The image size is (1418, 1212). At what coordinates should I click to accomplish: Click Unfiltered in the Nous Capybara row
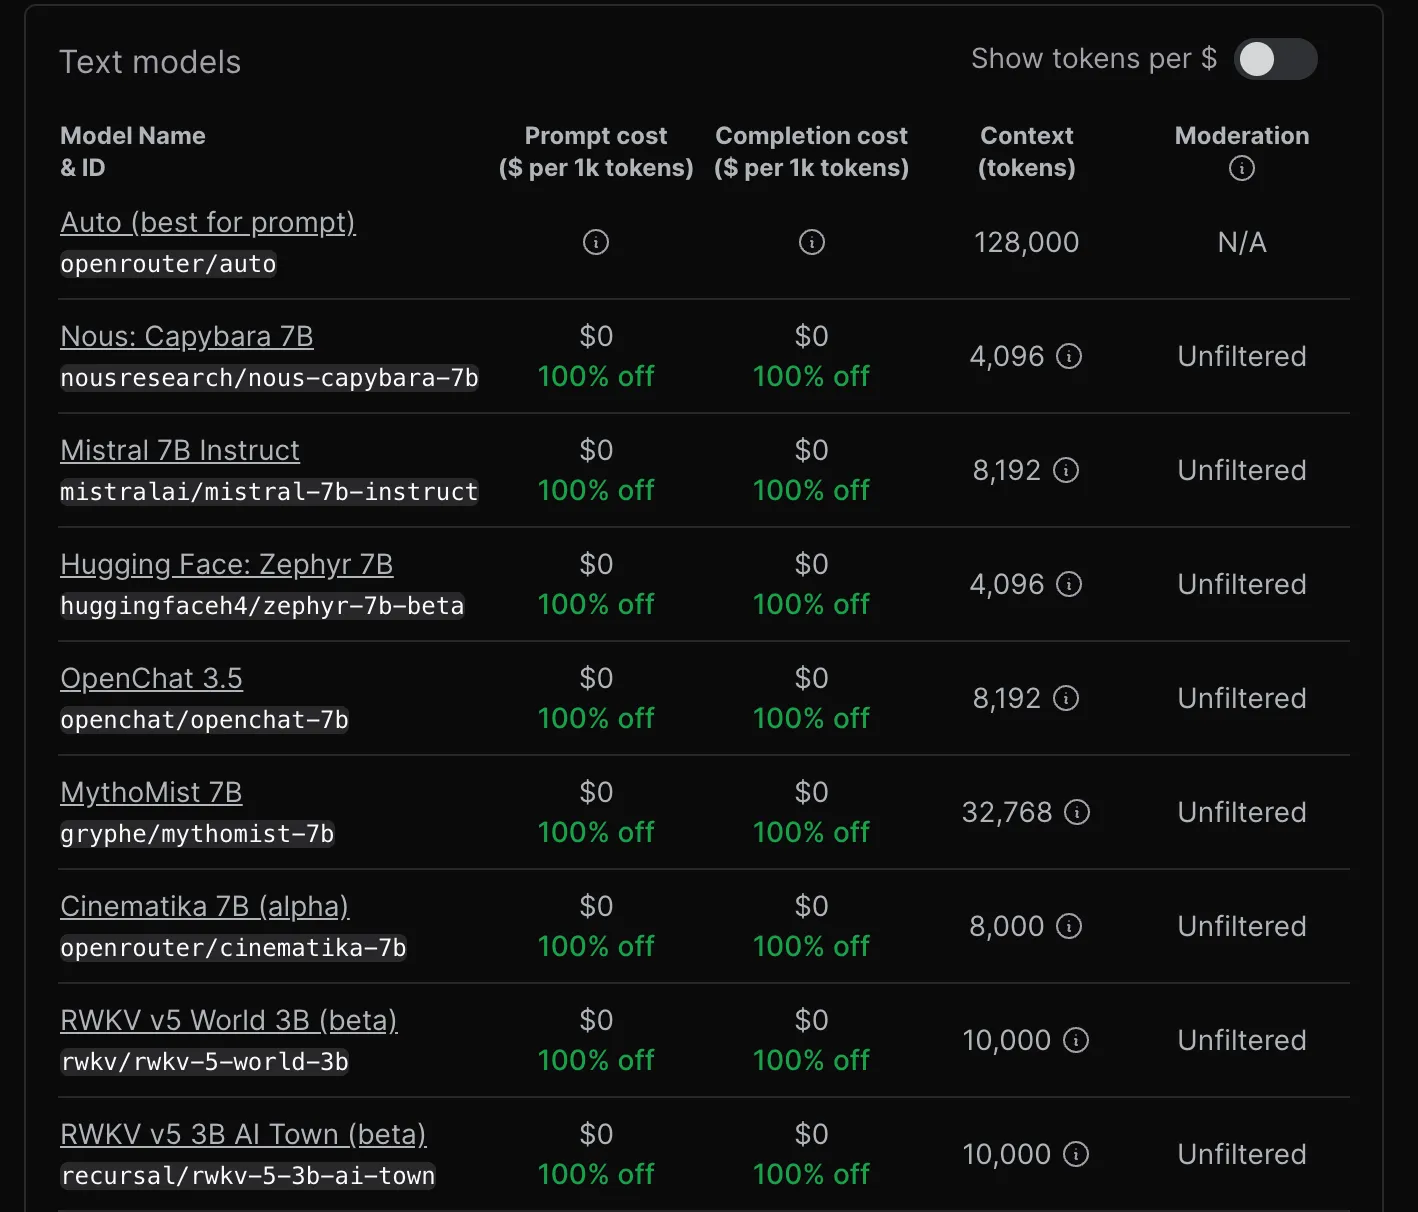tap(1242, 356)
